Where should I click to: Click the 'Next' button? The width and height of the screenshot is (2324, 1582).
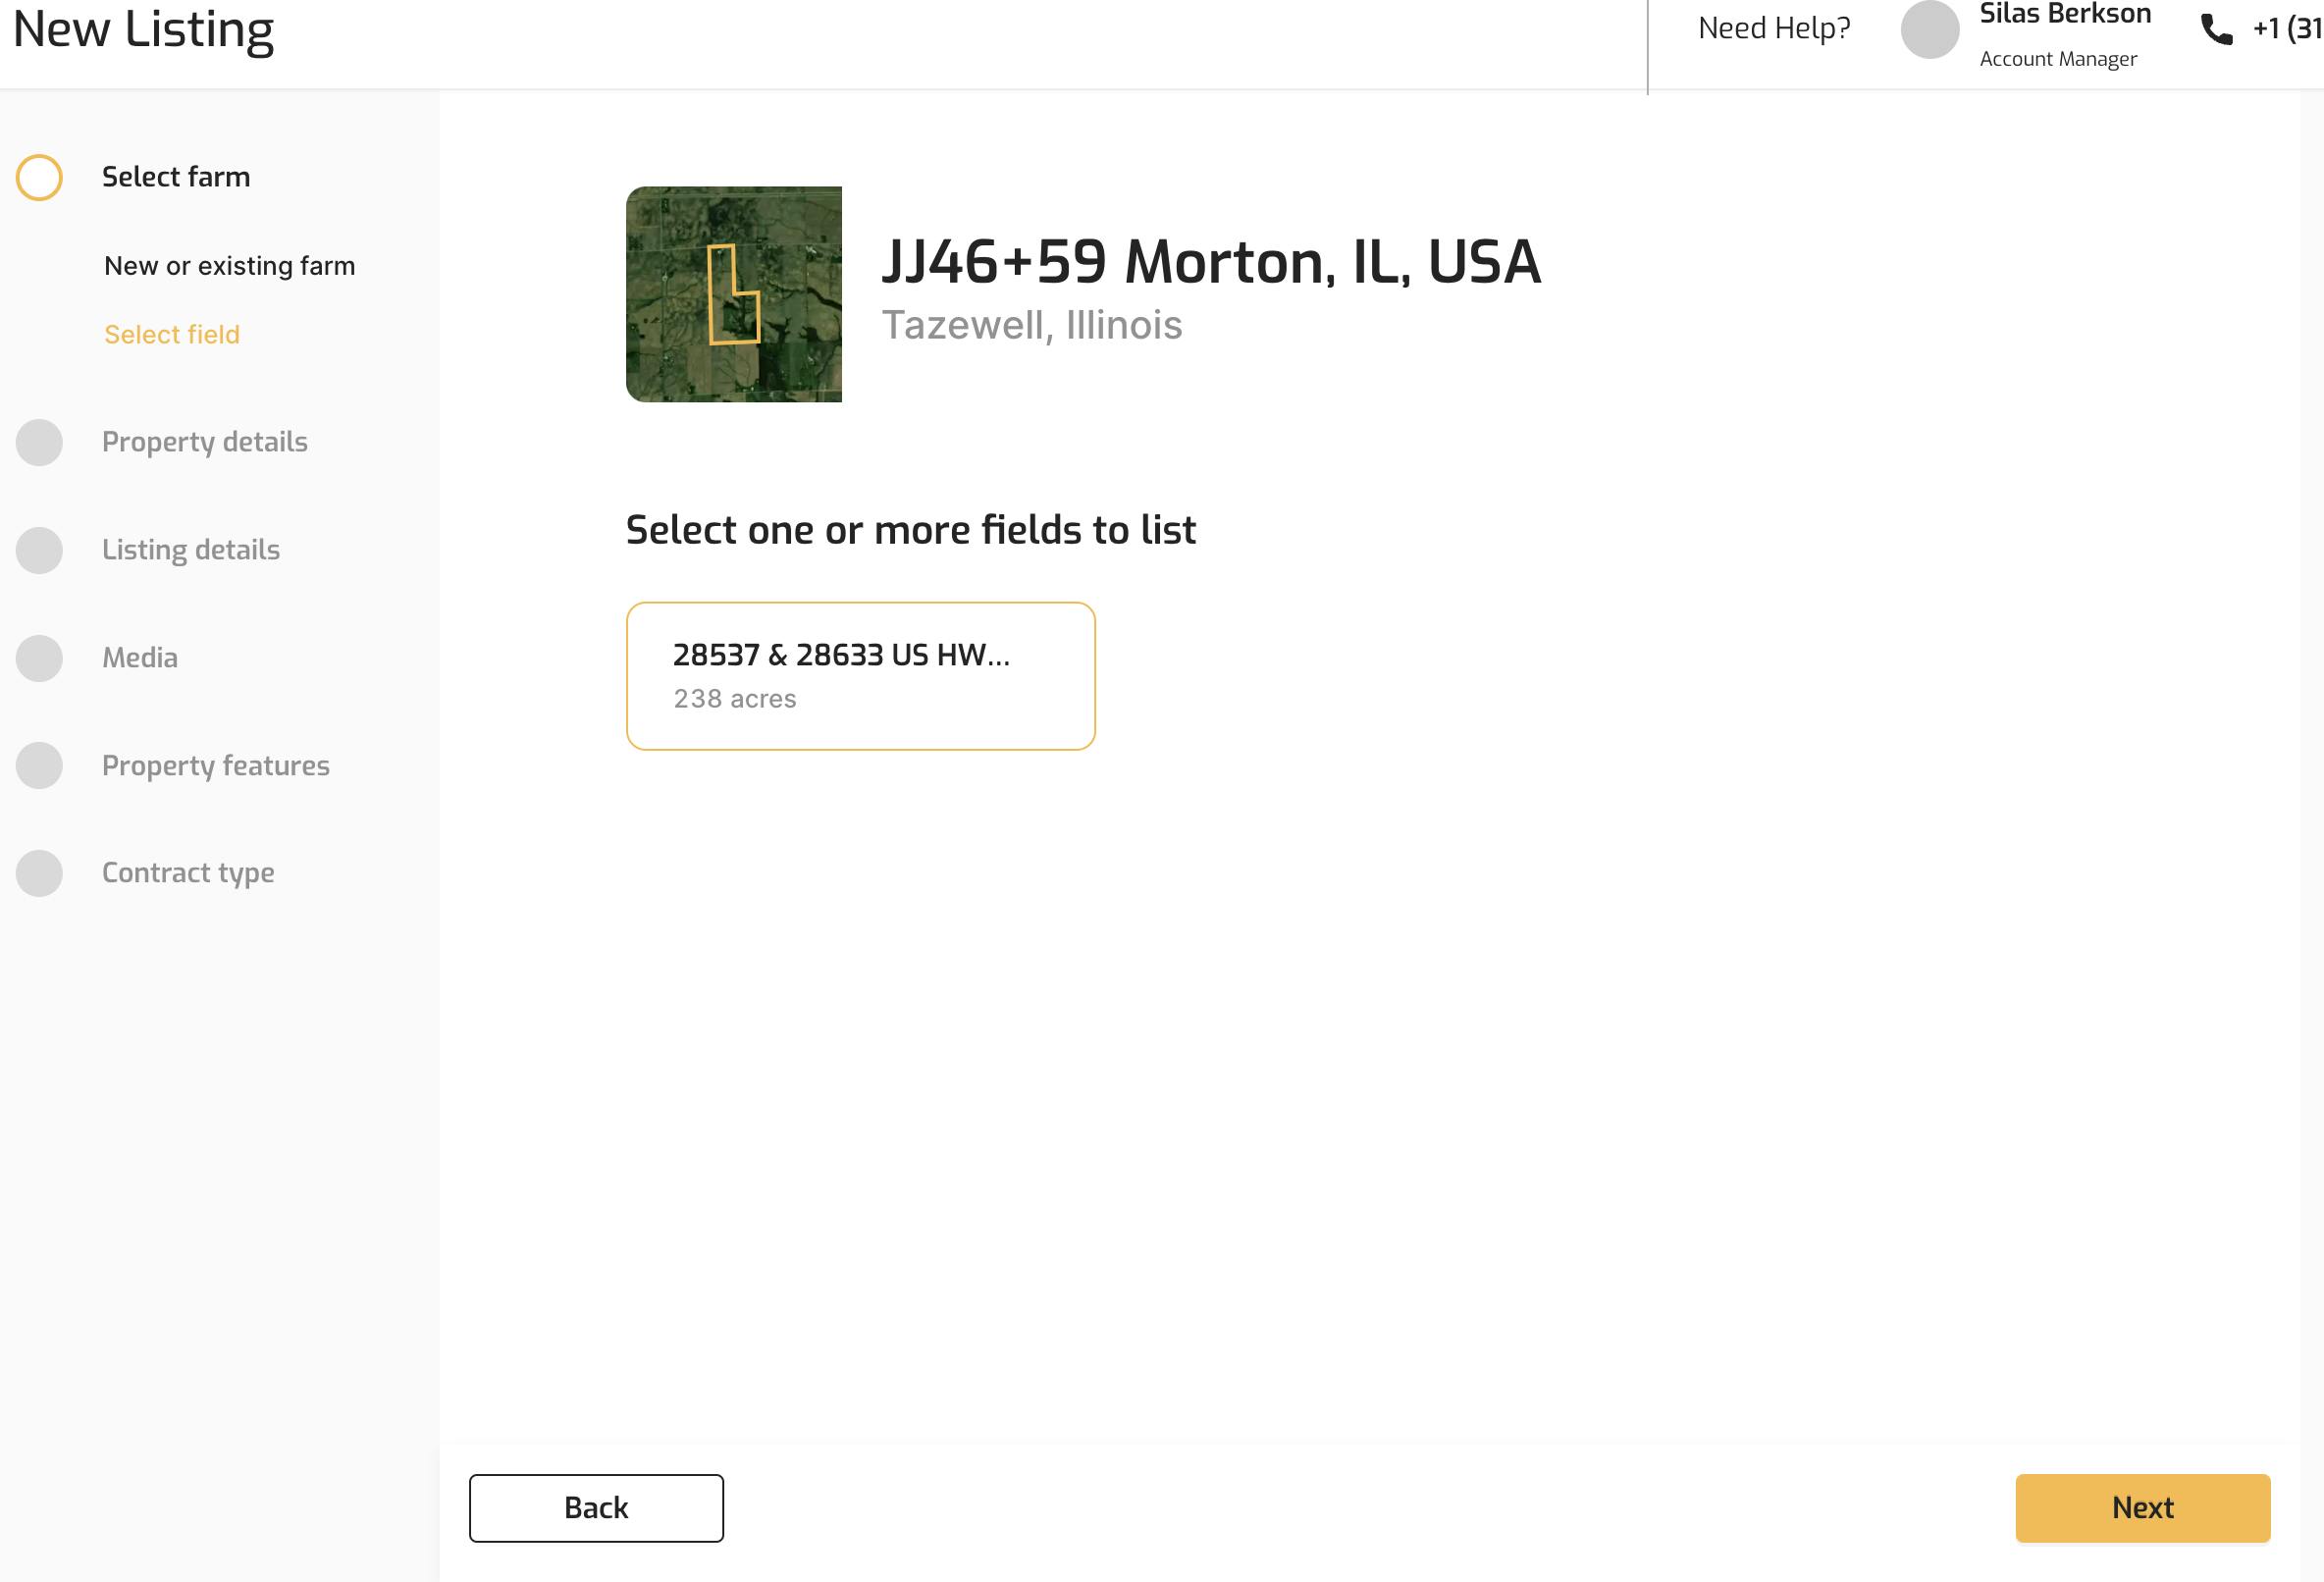2142,1507
